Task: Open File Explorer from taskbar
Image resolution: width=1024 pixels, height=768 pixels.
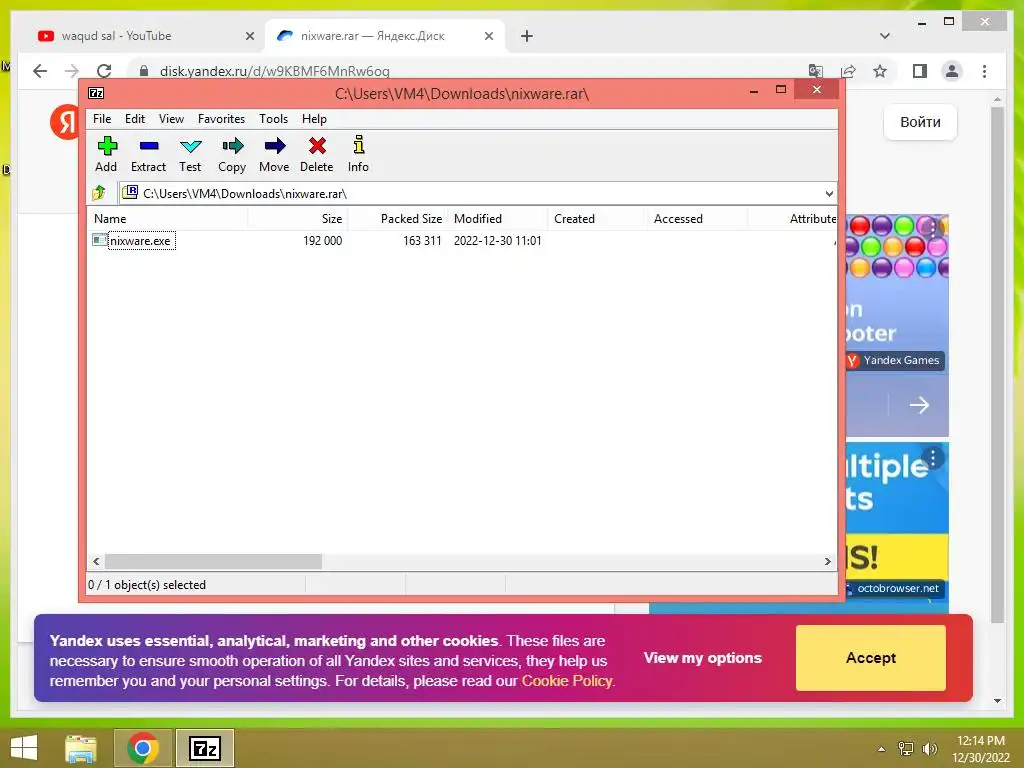Action: tap(81, 748)
